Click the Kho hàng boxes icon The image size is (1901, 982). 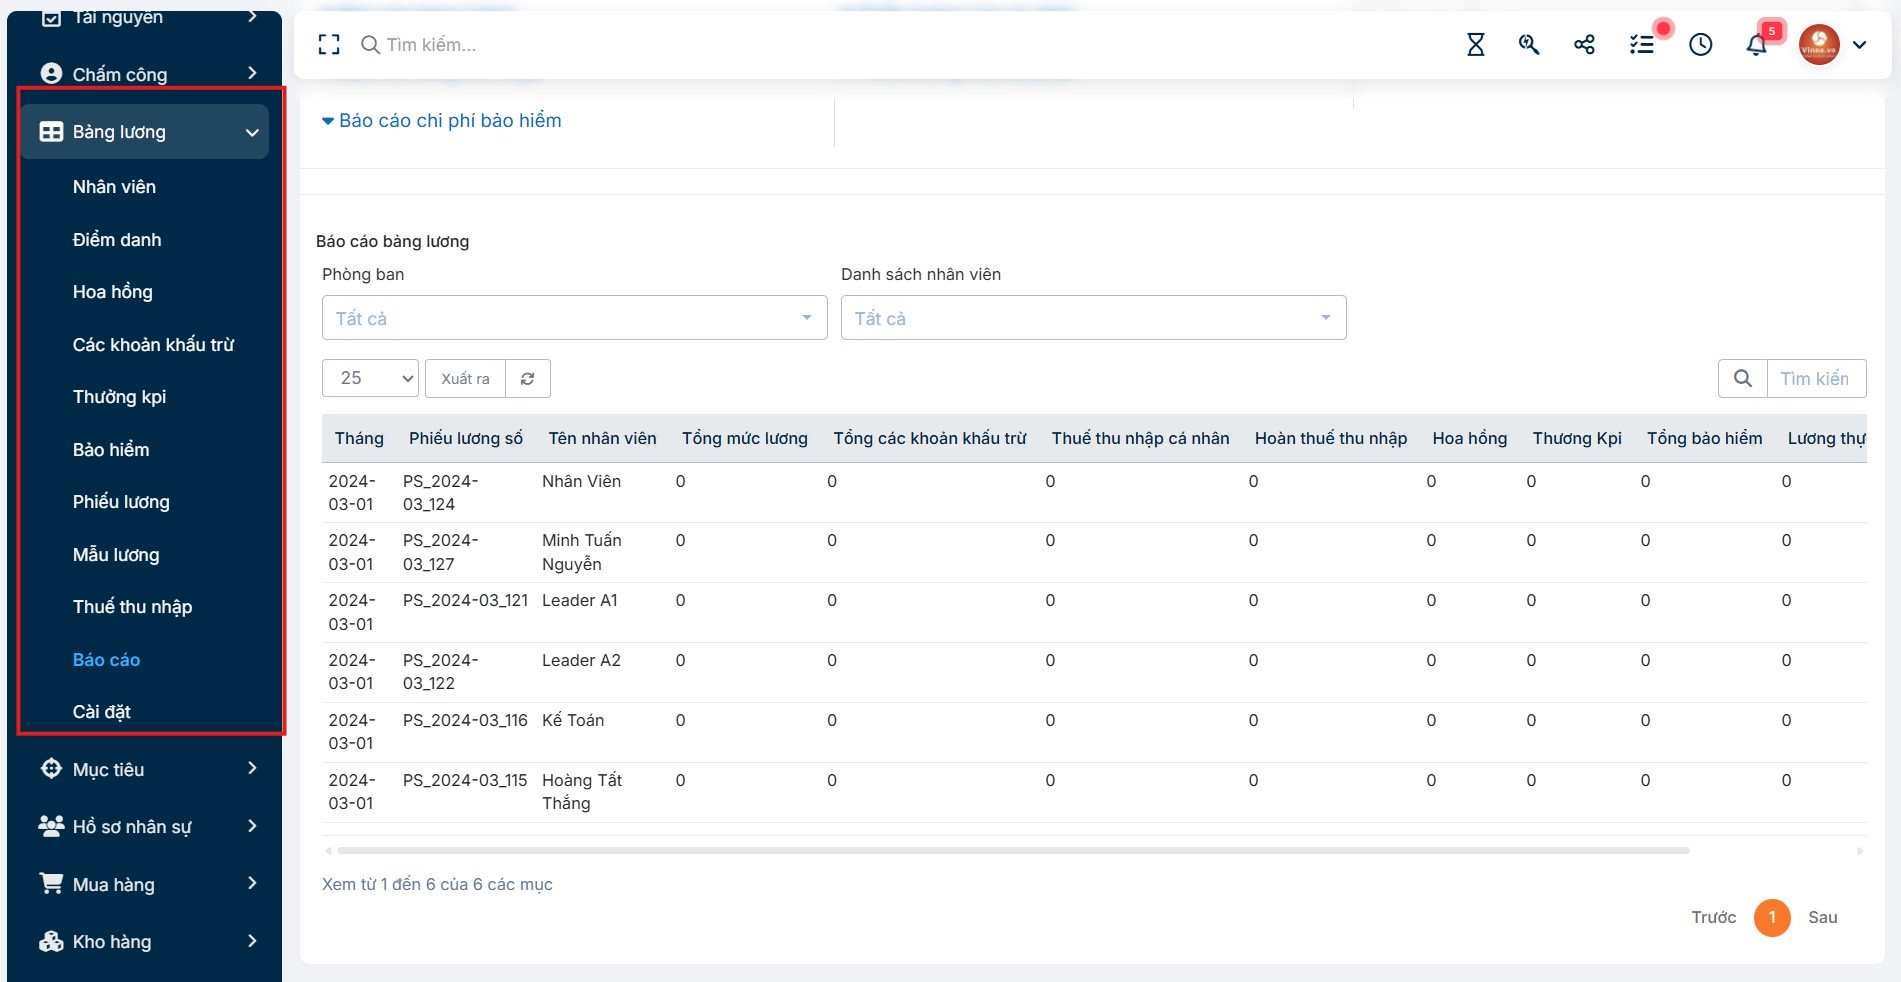pos(51,941)
